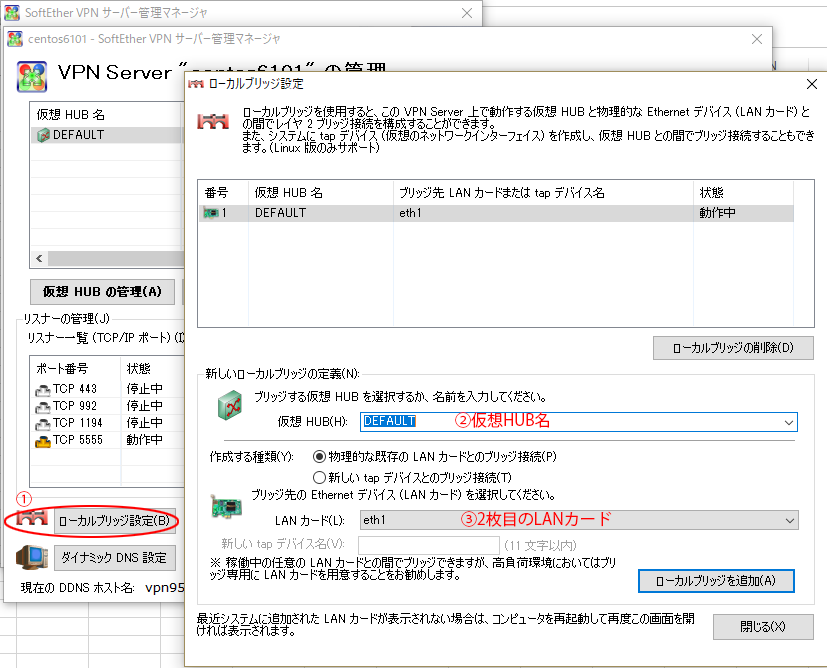Click 閉じる(X) to close the dialog
Screen dimensions: 827x668
[763, 627]
